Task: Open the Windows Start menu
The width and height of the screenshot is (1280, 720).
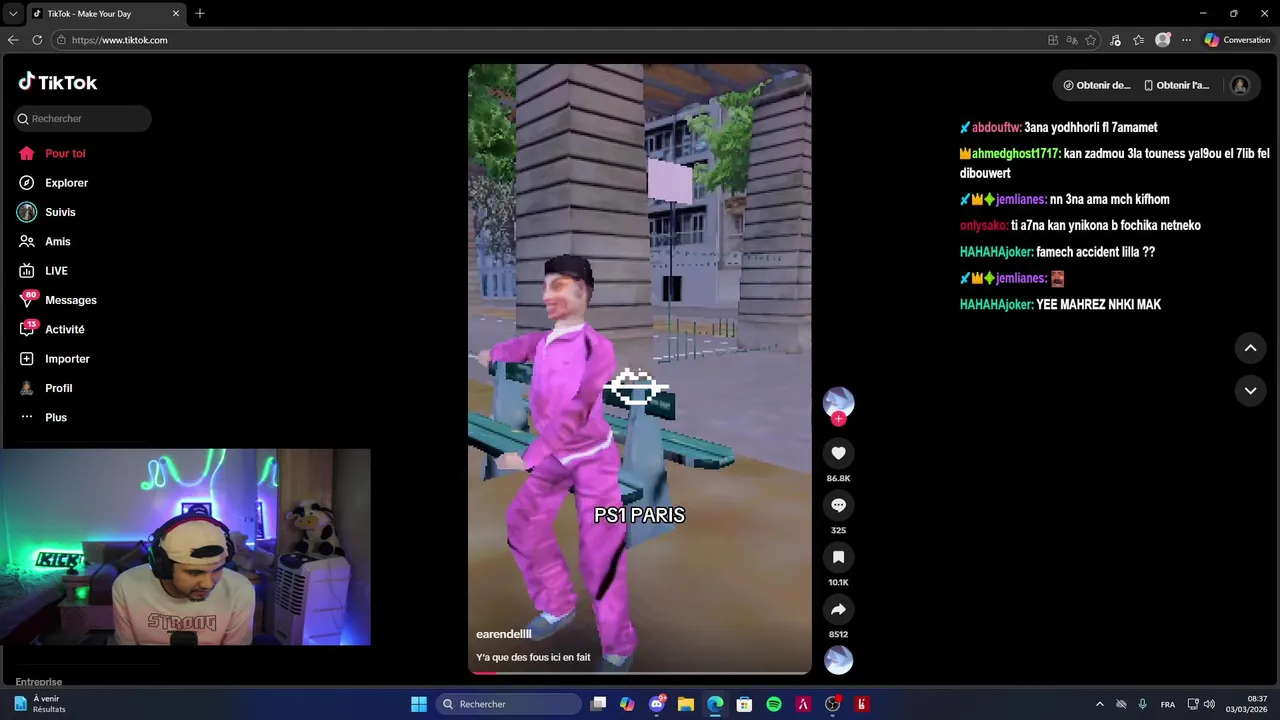Action: 419,704
